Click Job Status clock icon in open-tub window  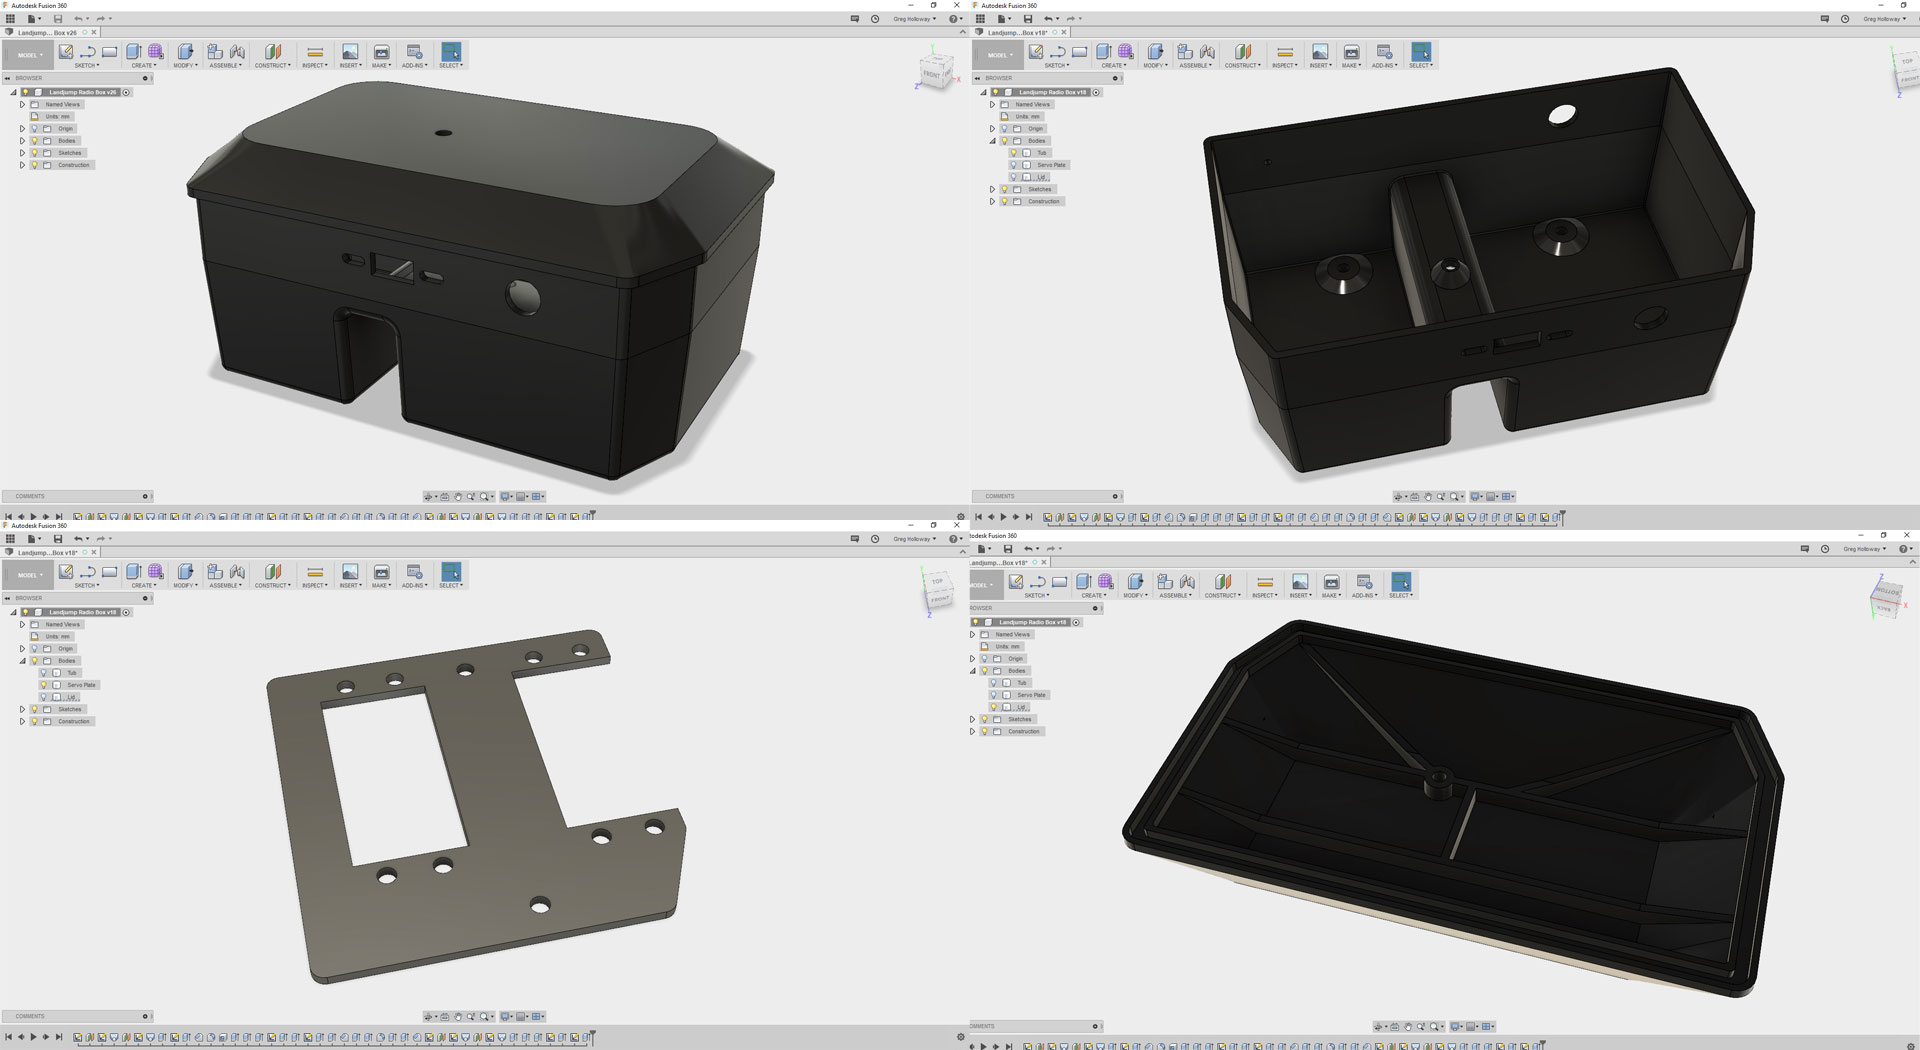1845,19
